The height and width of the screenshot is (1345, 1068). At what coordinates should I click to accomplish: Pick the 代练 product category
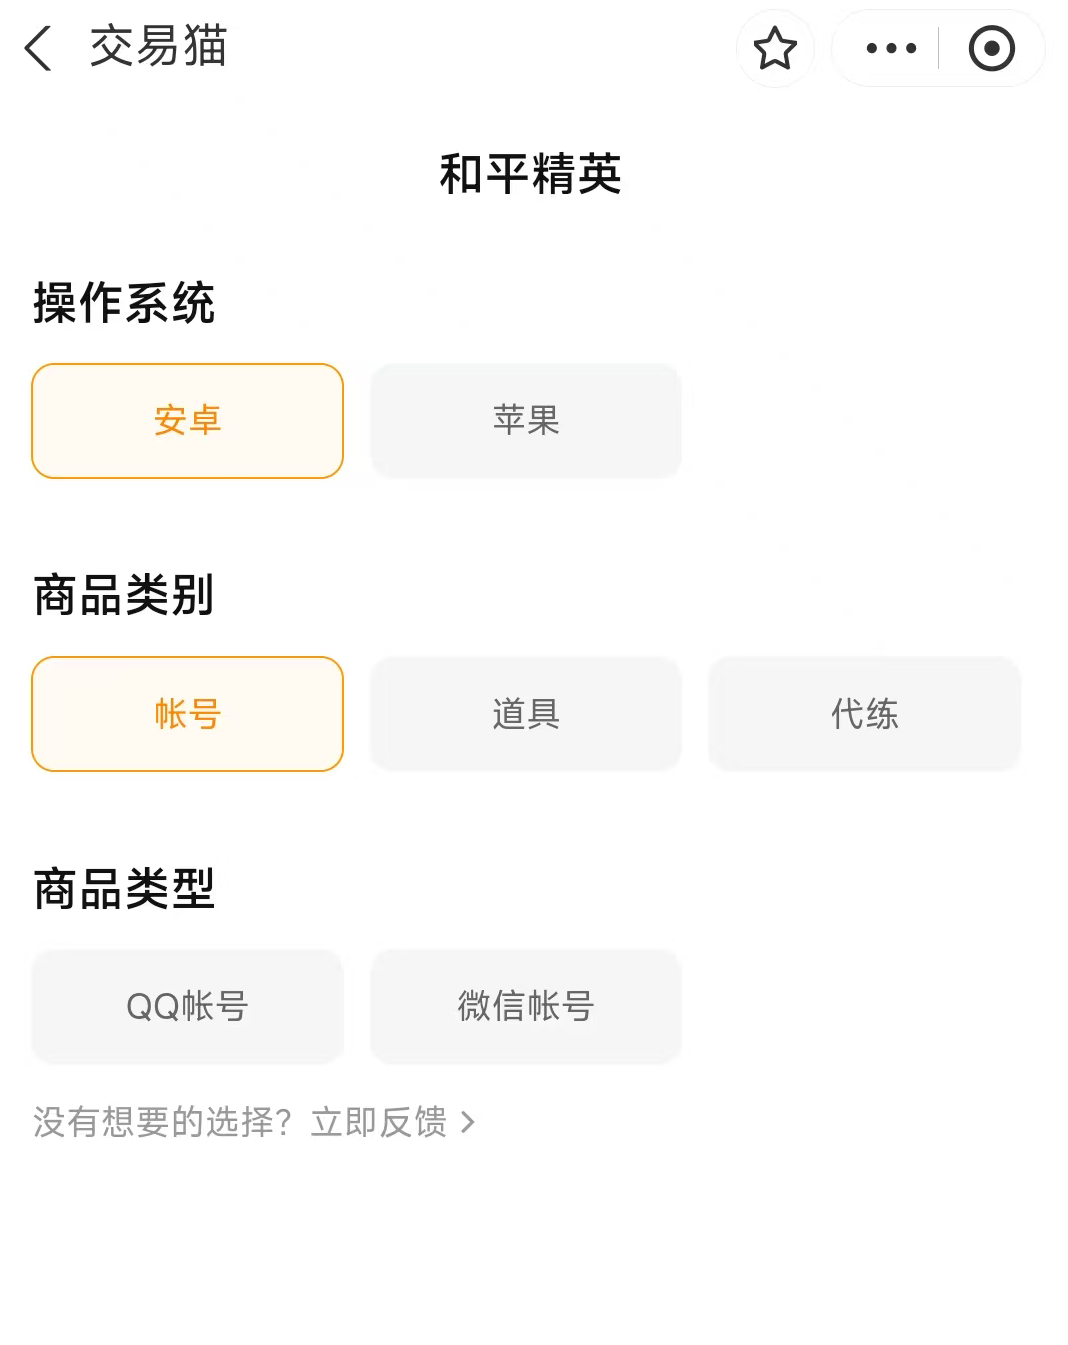pyautogui.click(x=864, y=714)
